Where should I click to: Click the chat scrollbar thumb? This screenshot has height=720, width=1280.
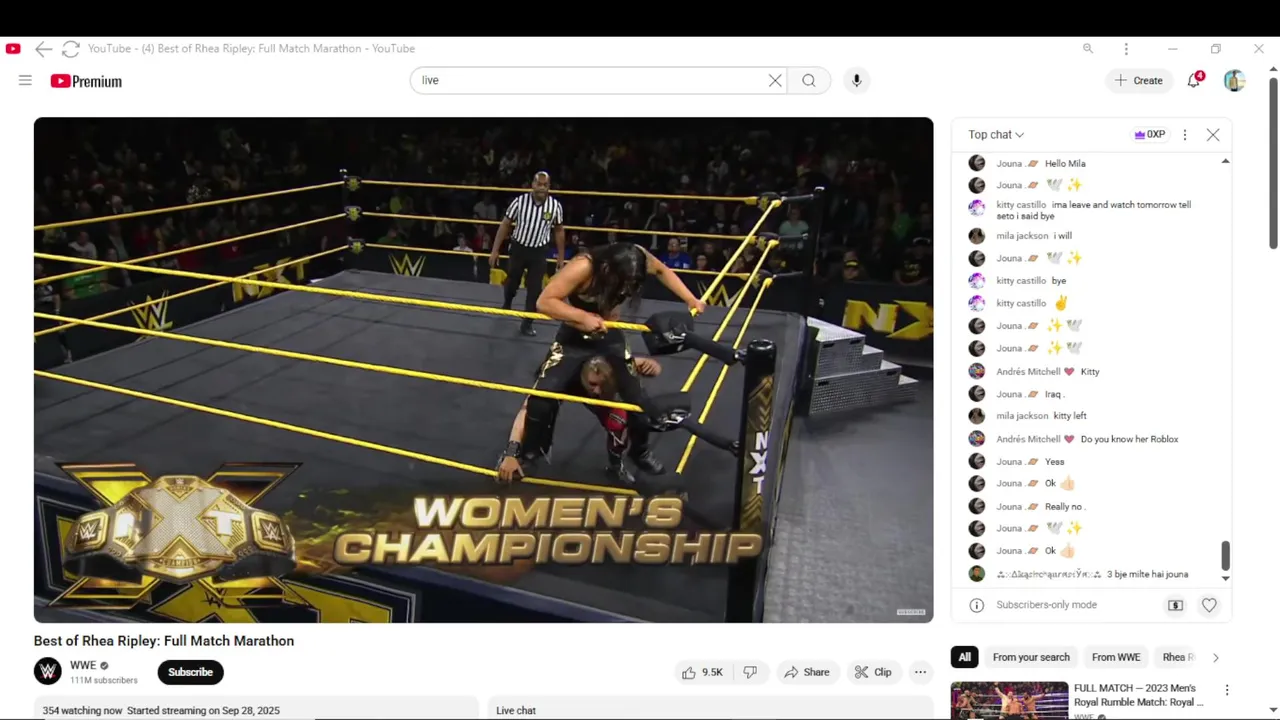[1225, 556]
